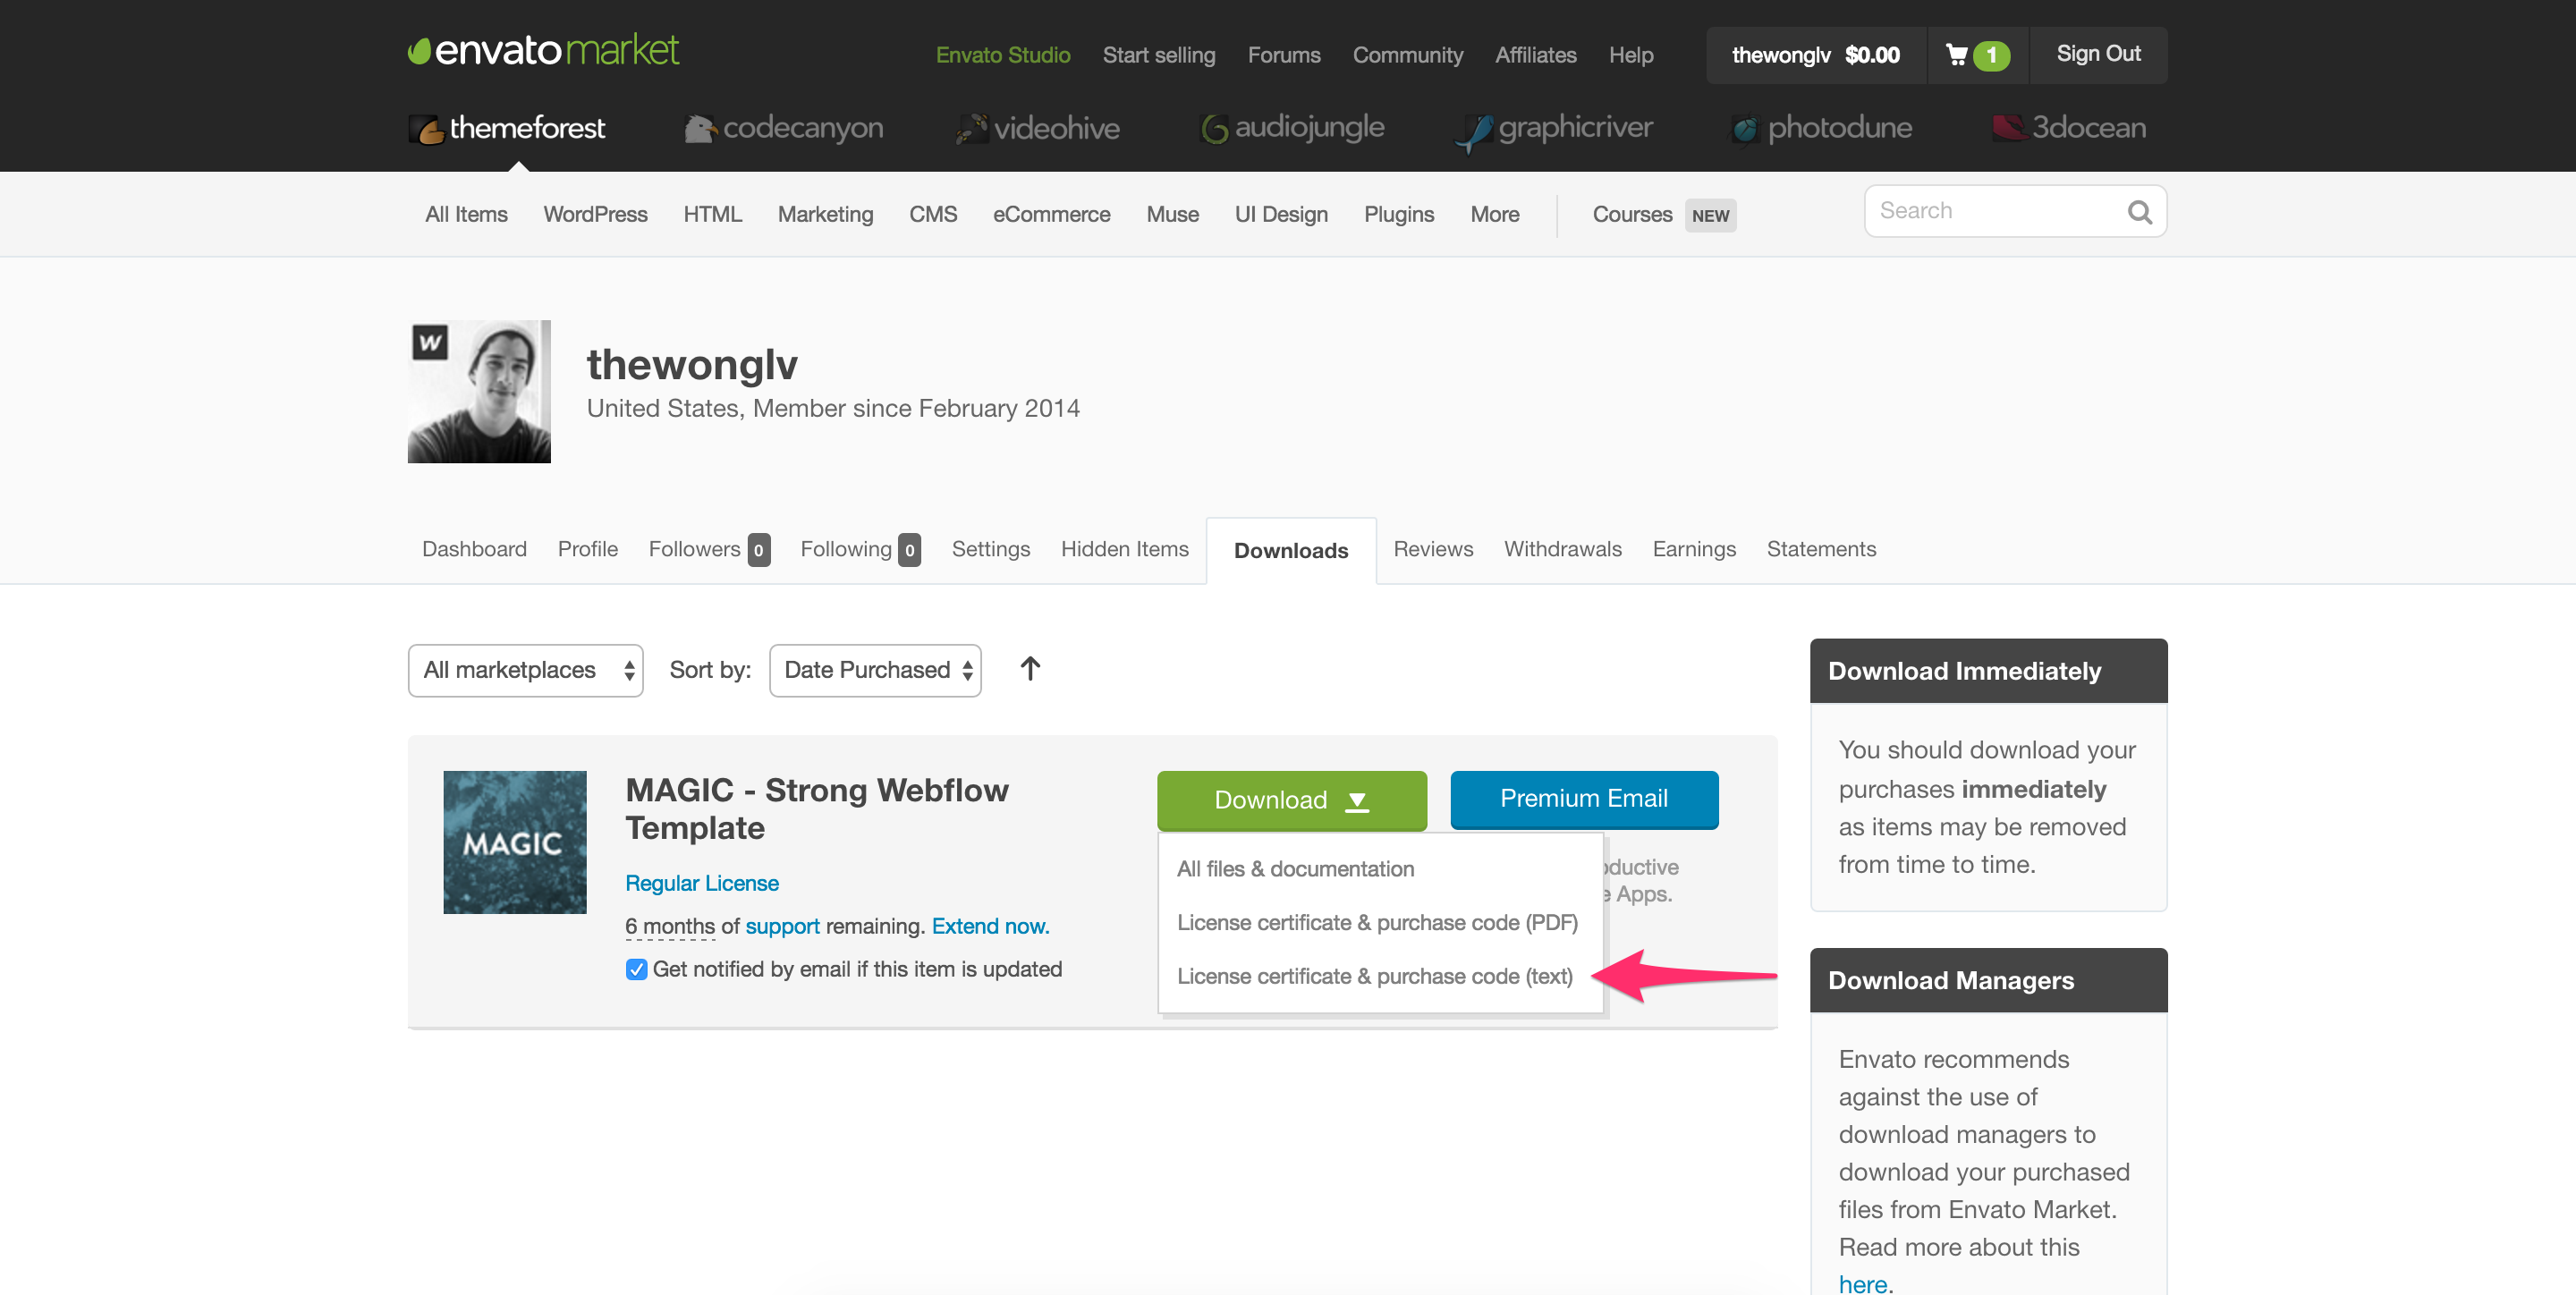
Task: Uncheck the email update notification checkbox
Action: pos(636,969)
